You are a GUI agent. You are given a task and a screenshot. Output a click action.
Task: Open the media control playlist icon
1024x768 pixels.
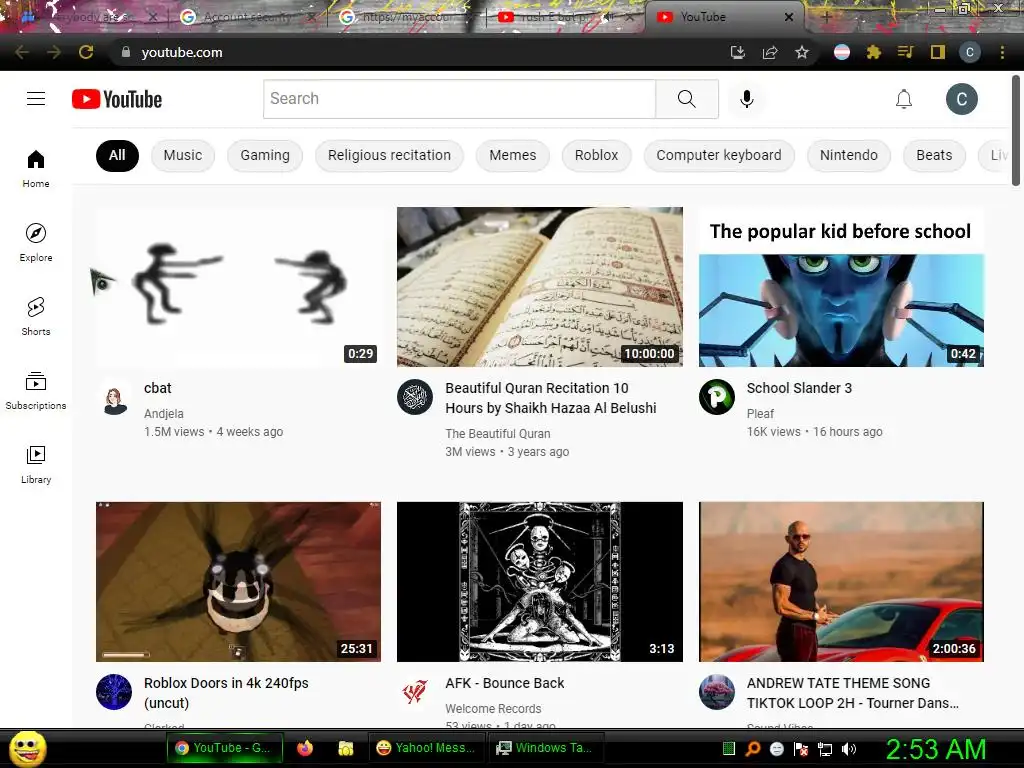pos(905,52)
